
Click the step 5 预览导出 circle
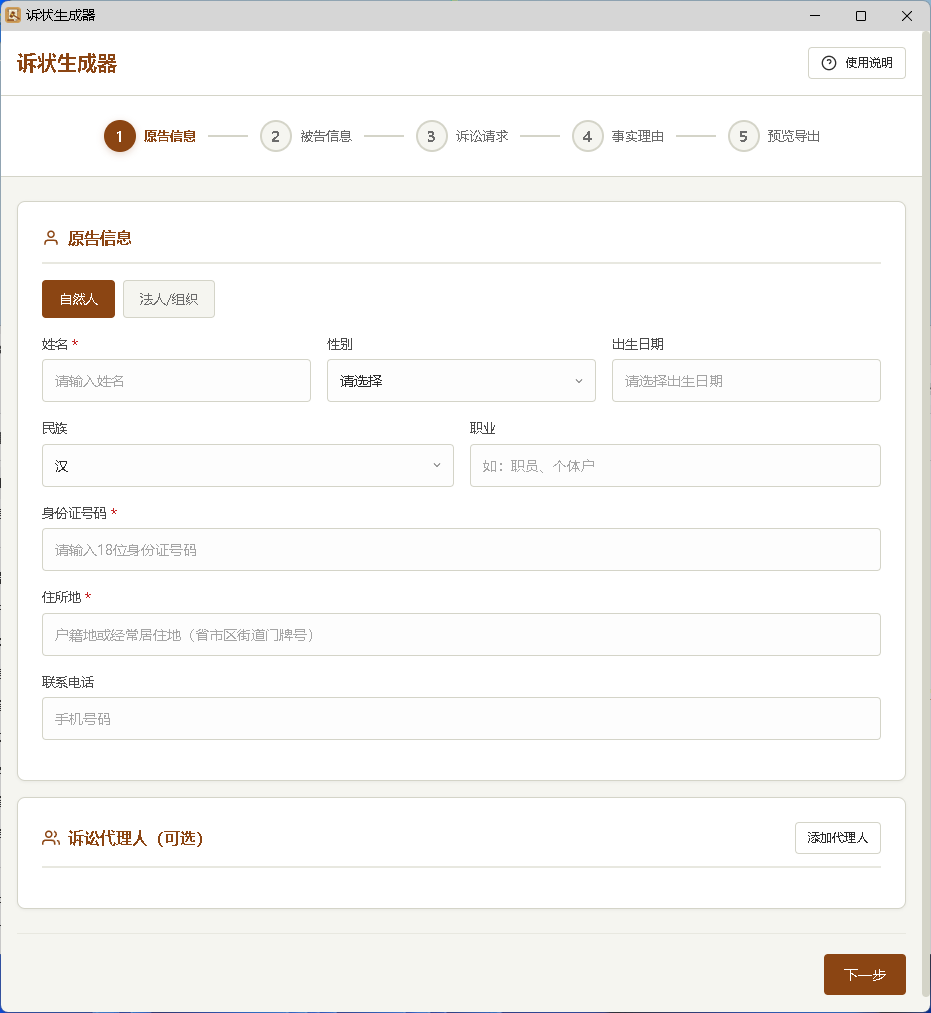(x=743, y=136)
